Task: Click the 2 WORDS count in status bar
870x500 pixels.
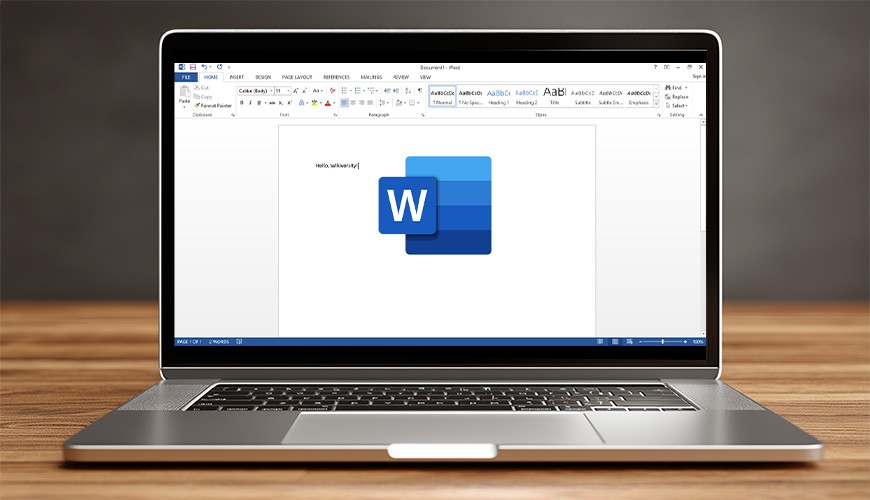Action: click(219, 342)
